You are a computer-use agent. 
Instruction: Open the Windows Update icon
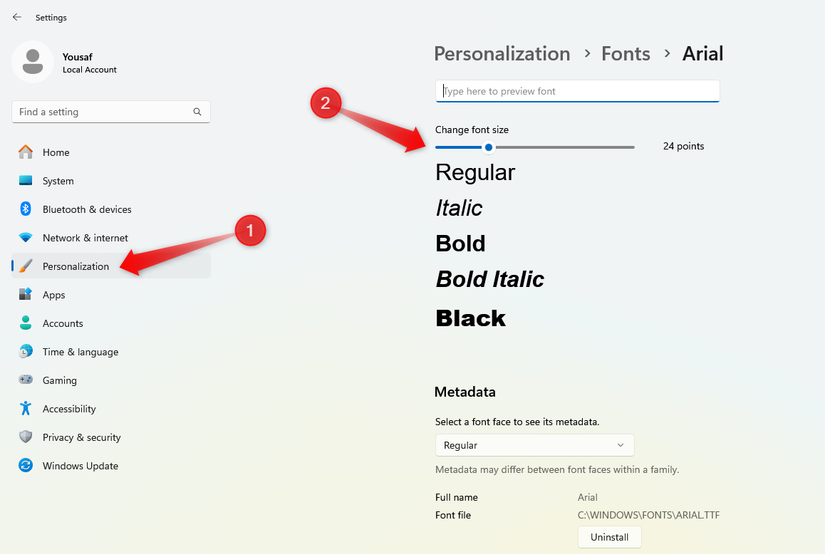pyautogui.click(x=25, y=466)
